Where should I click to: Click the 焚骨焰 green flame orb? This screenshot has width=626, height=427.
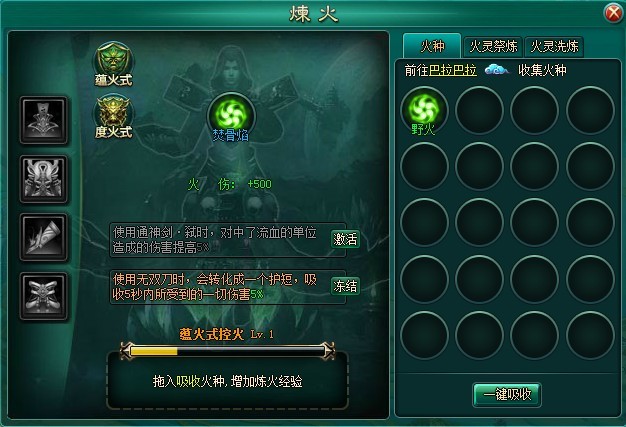coord(231,115)
